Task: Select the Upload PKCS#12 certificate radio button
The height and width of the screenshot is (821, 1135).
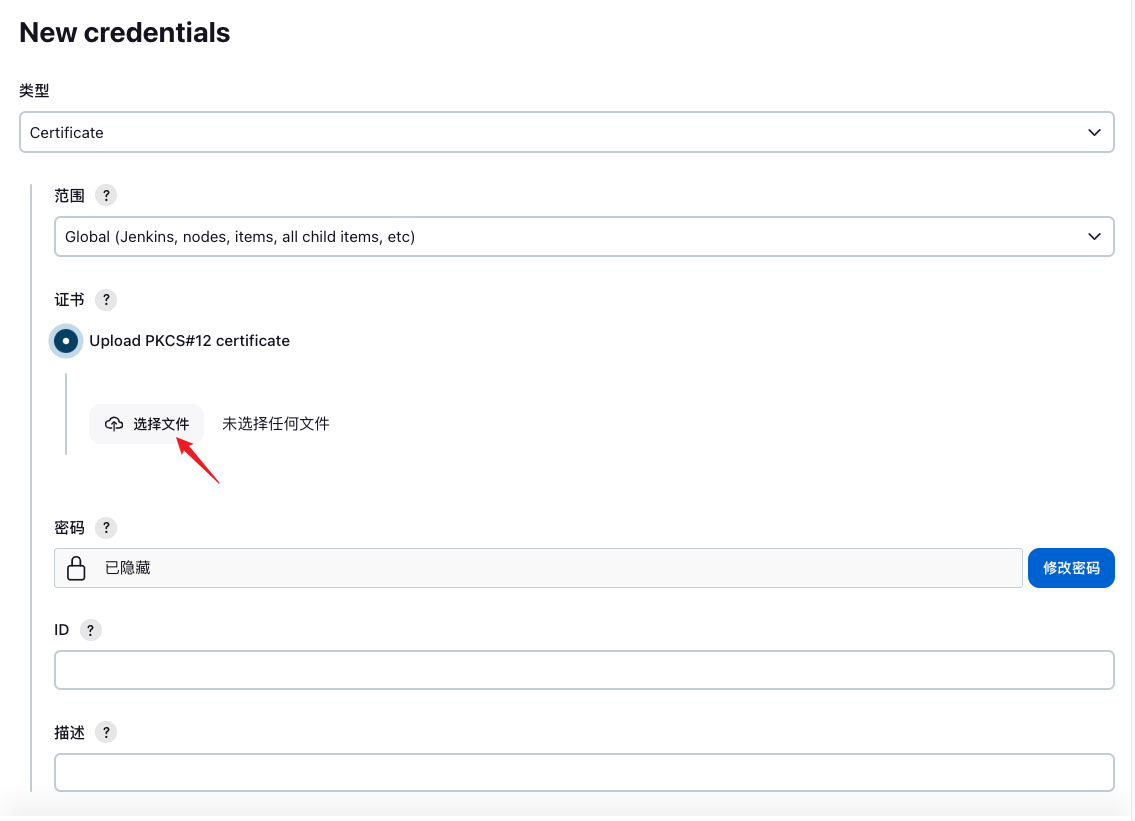Action: (x=66, y=341)
